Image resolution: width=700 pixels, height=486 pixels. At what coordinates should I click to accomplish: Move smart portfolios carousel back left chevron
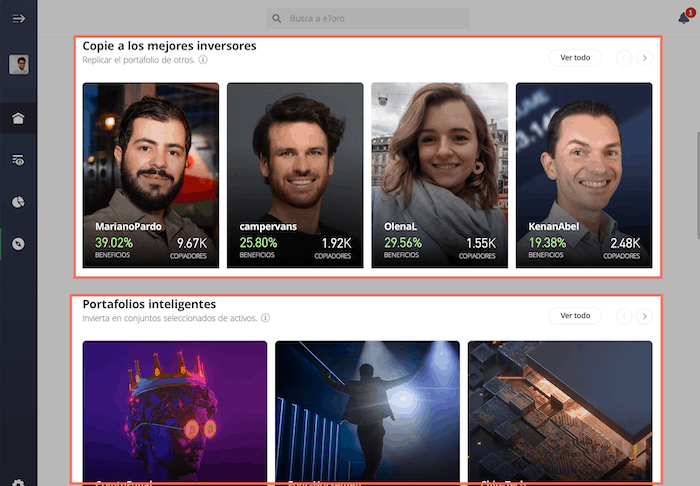click(x=624, y=316)
